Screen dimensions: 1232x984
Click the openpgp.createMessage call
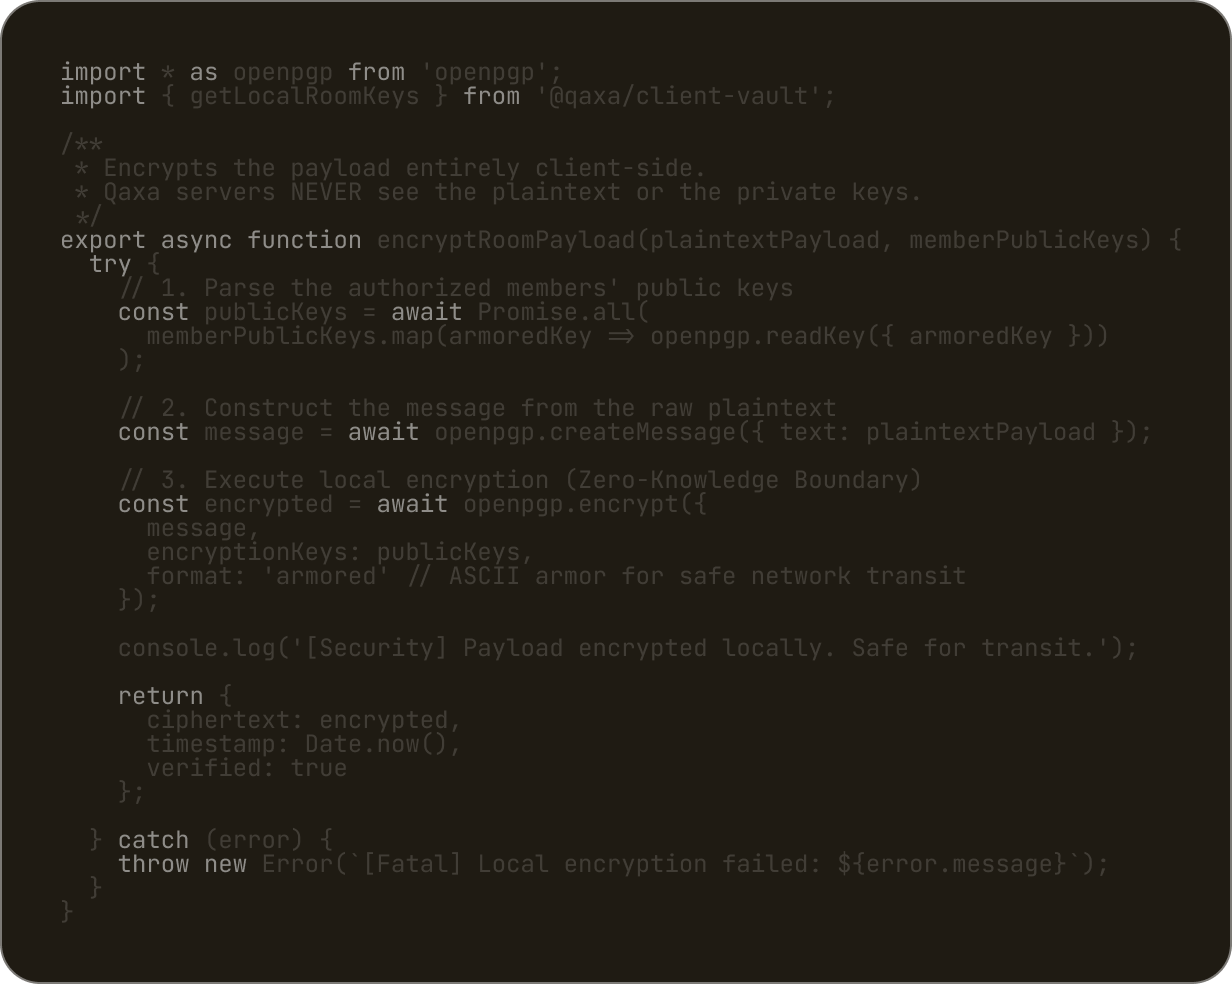(585, 432)
